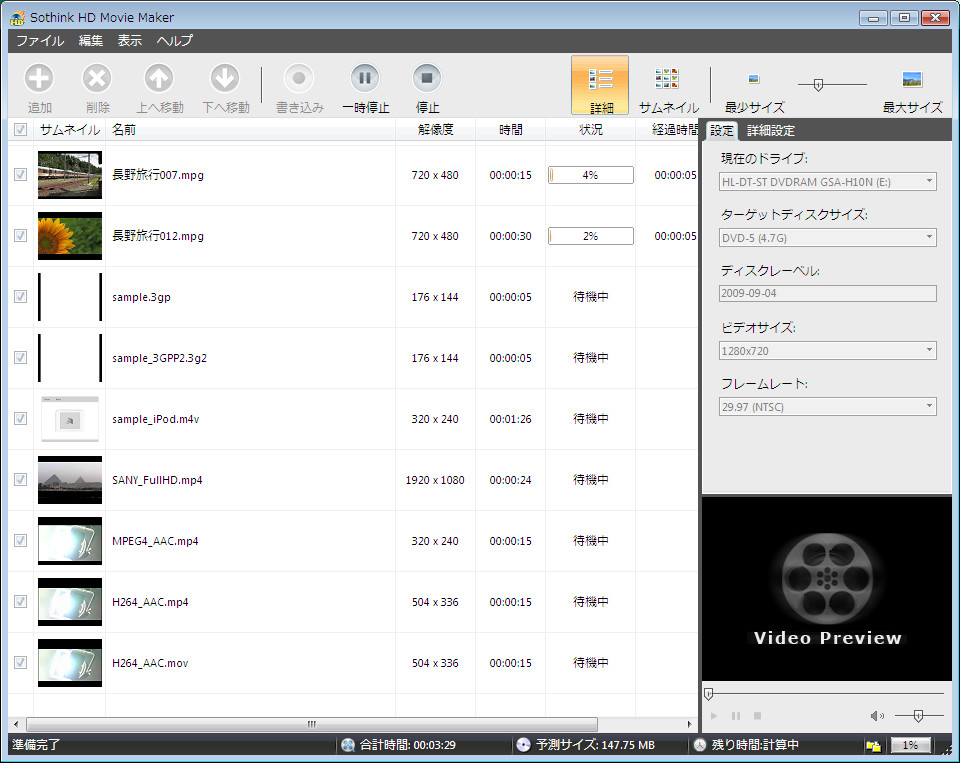Click the Sothink HD app icon in title bar

pos(18,18)
